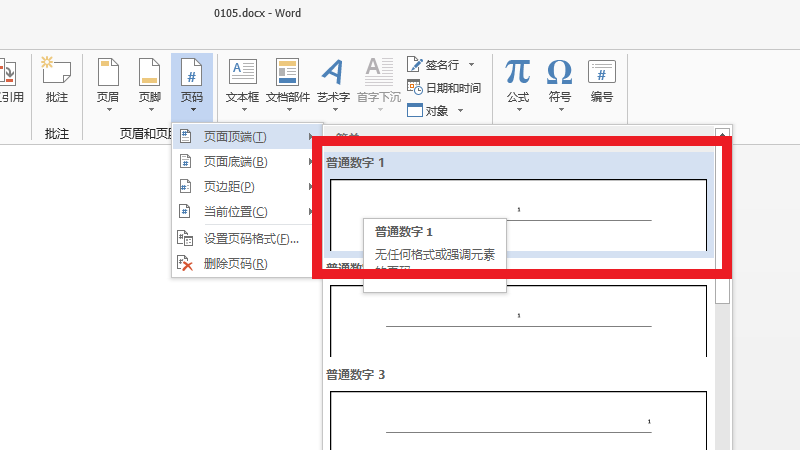Insert a Text Box (文本框)
The height and width of the screenshot is (450, 800).
(x=242, y=79)
